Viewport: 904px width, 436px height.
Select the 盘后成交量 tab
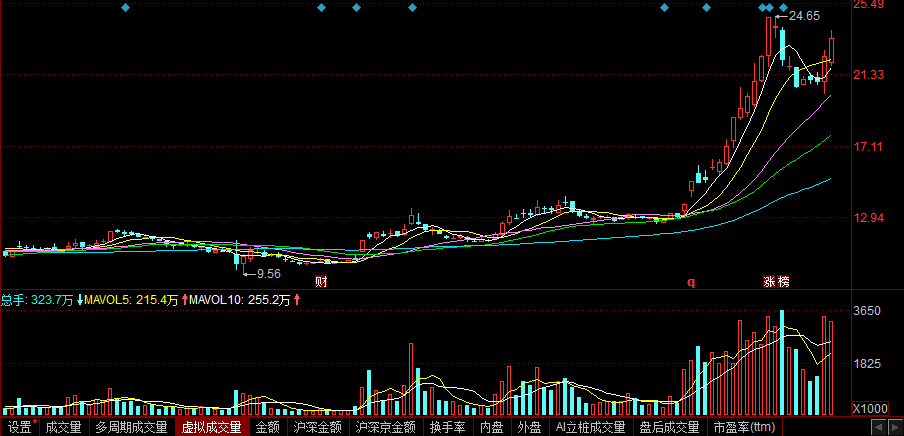pos(669,427)
